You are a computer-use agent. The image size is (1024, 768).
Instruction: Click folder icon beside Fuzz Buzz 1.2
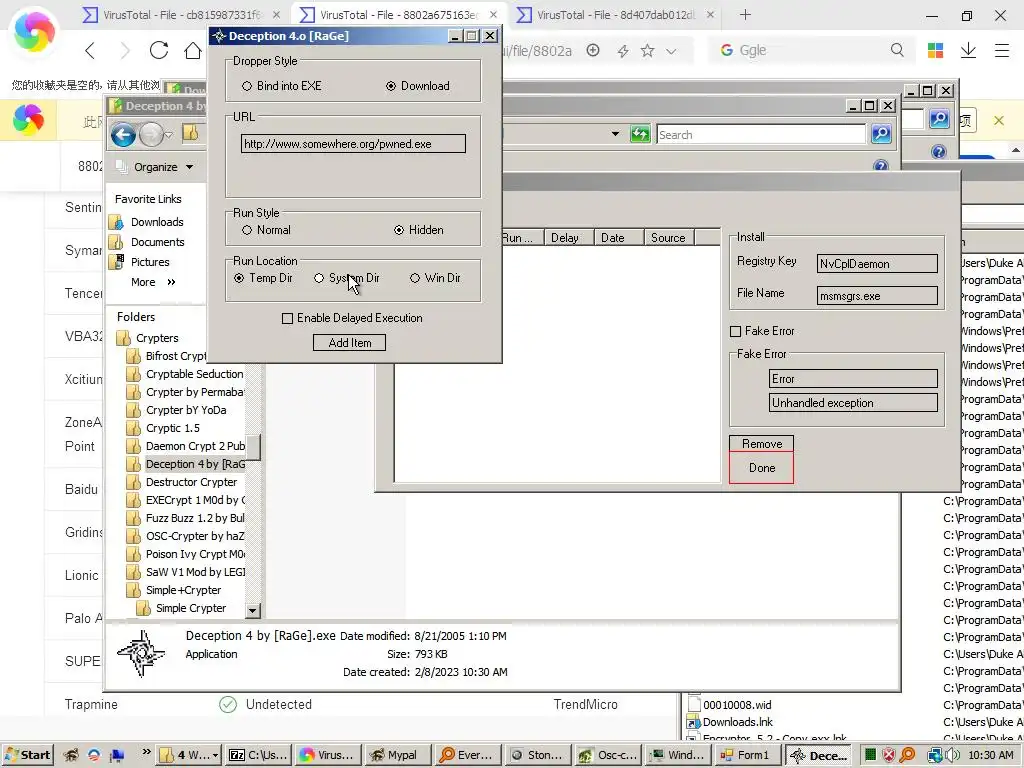(x=133, y=518)
